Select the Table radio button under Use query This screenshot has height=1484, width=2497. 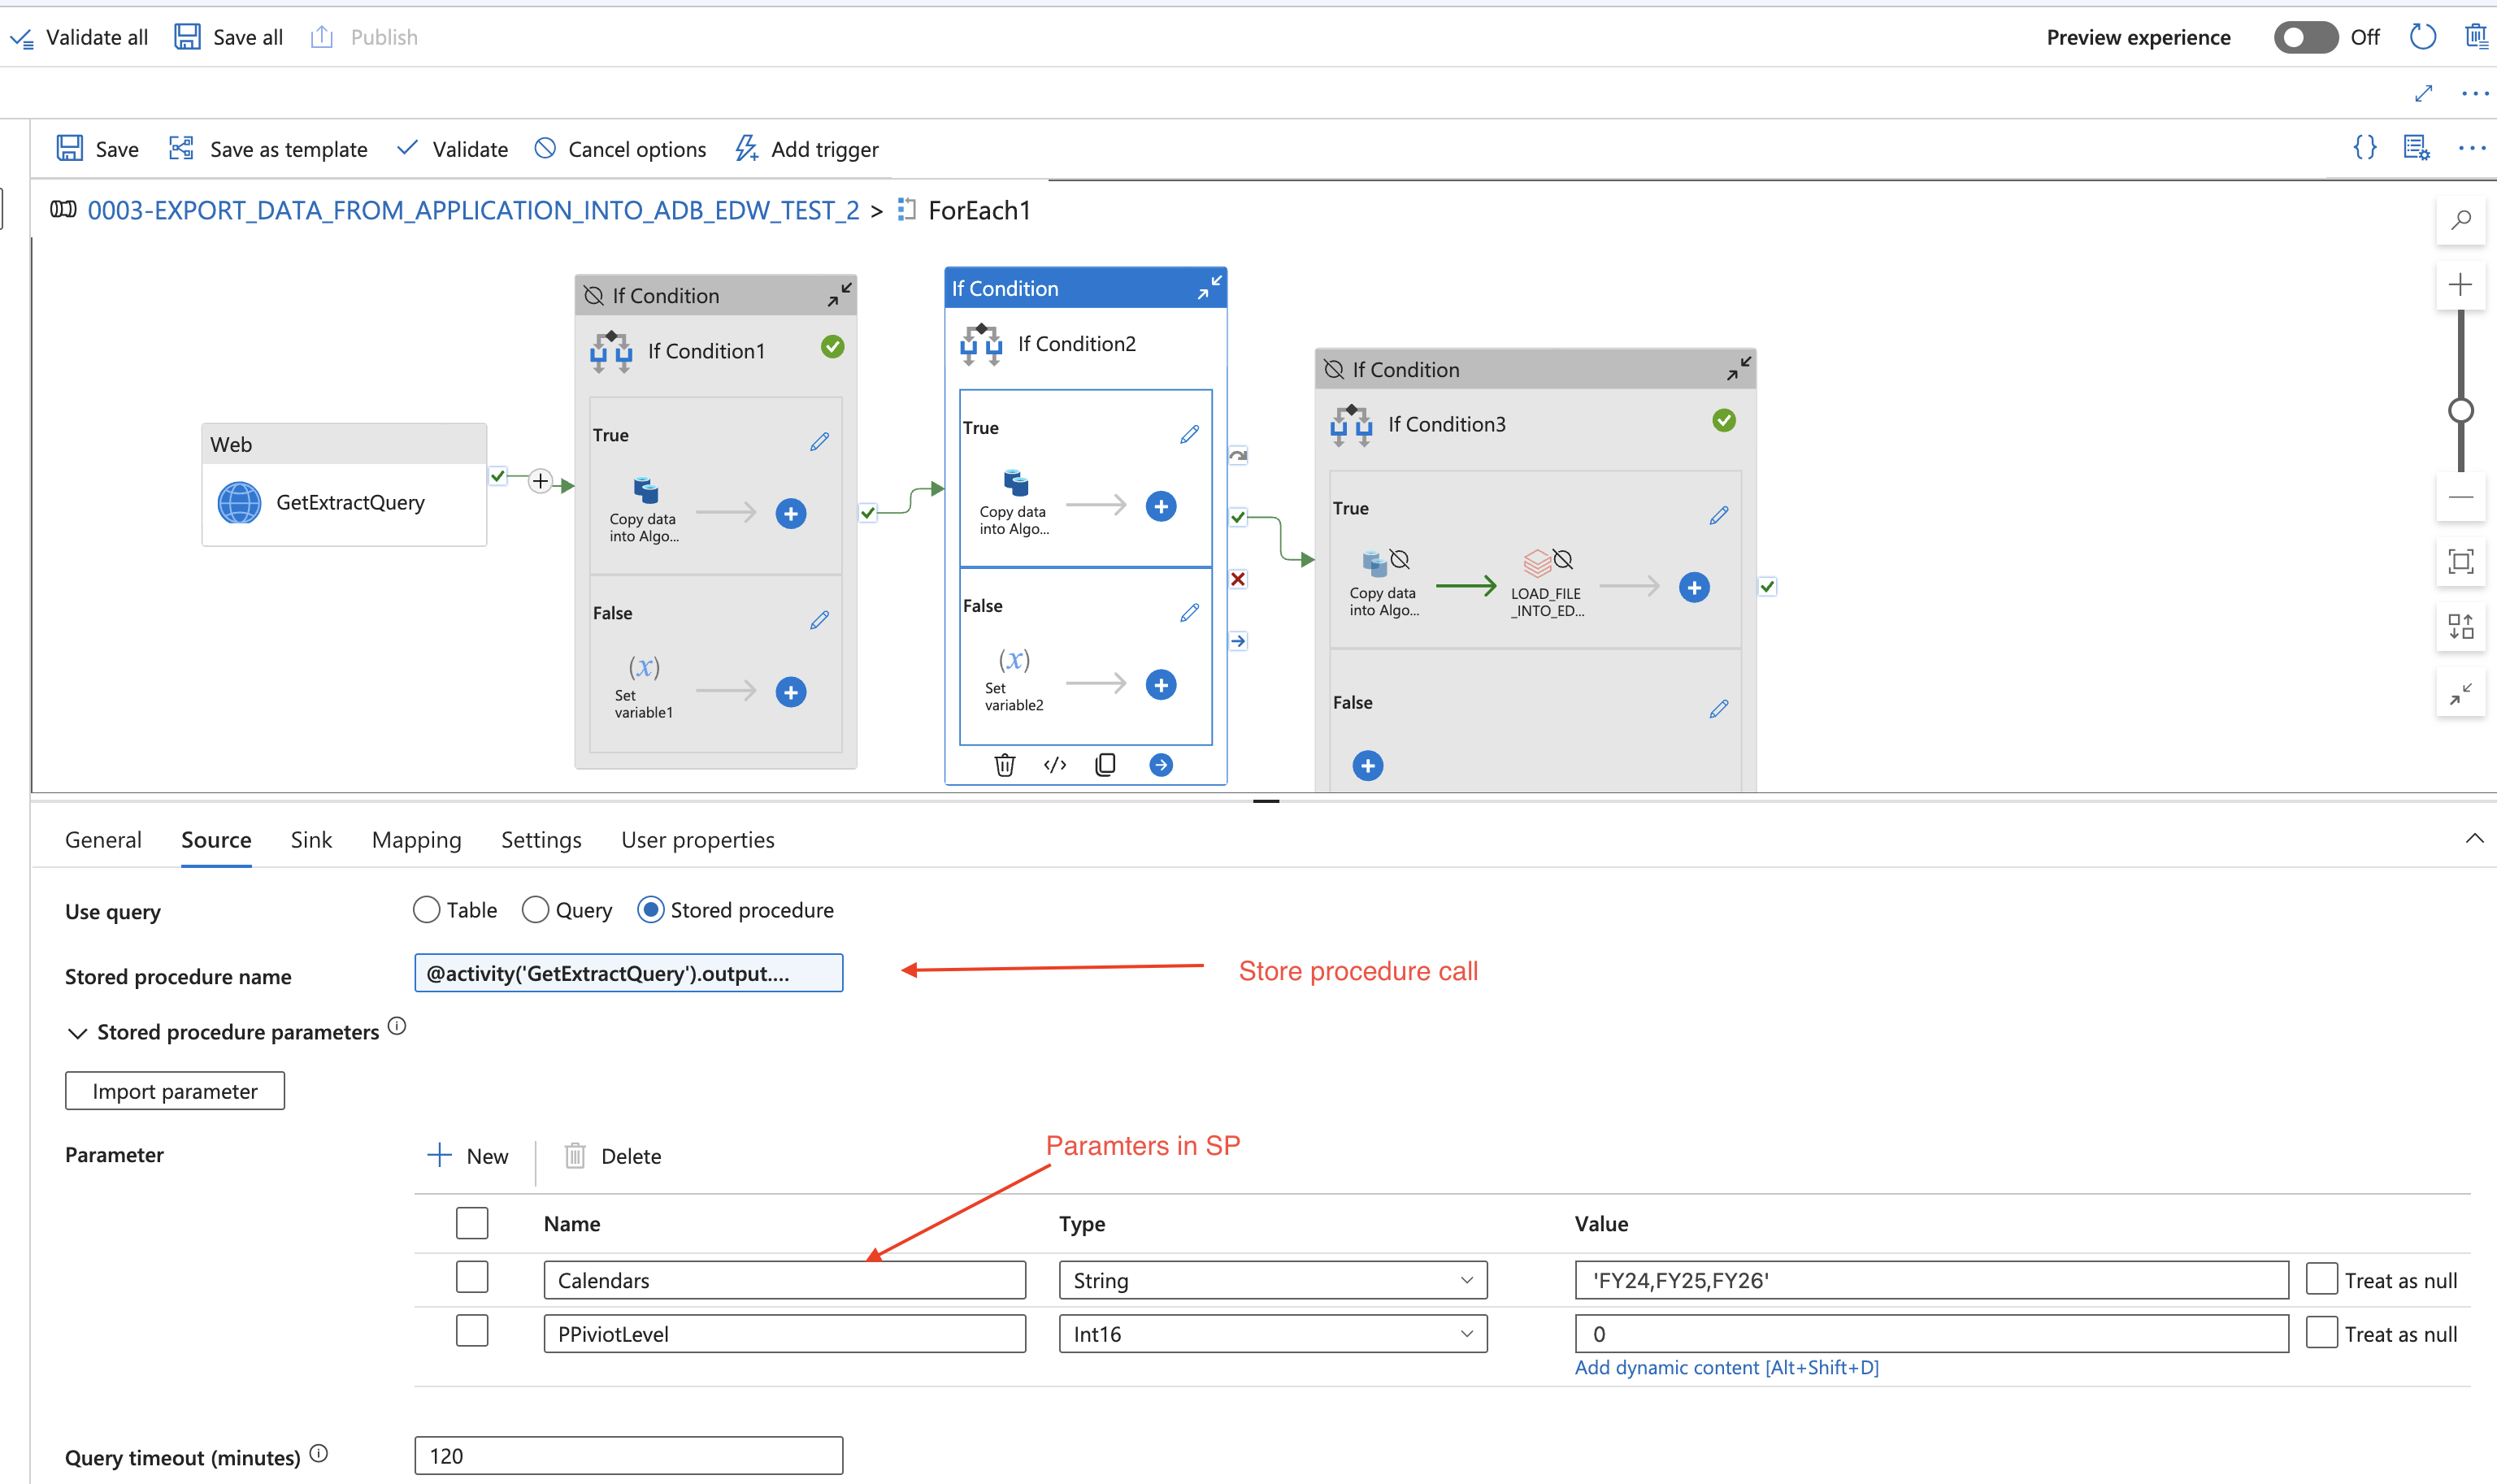pyautogui.click(x=423, y=910)
